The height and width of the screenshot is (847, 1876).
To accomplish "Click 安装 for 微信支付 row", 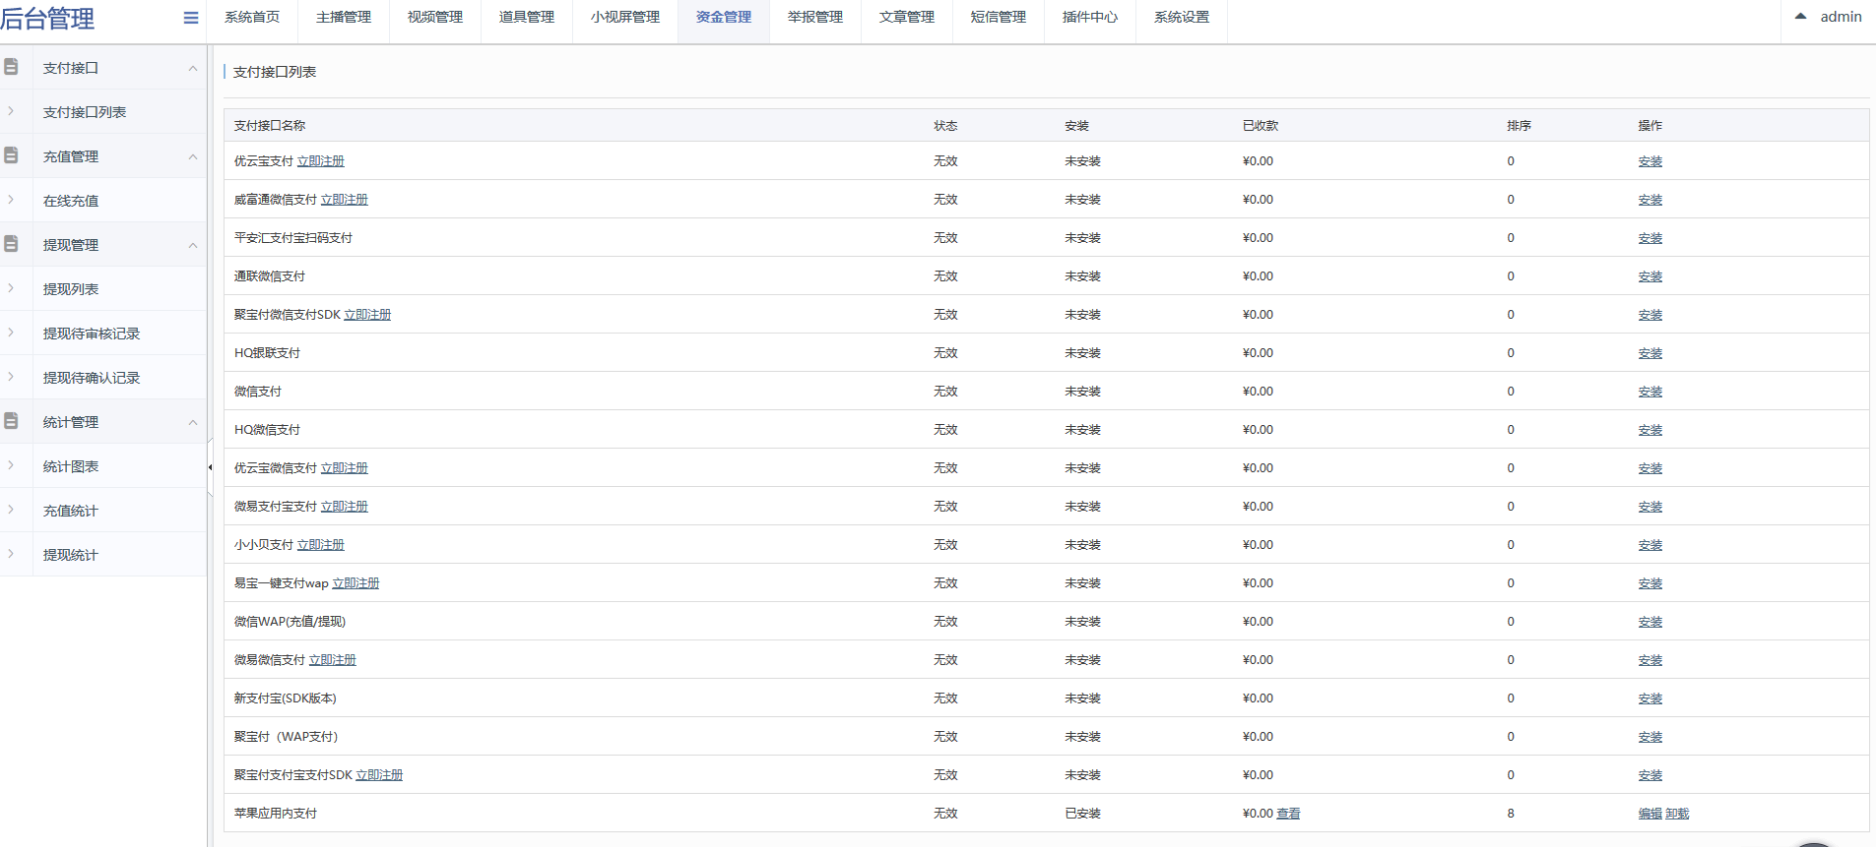I will [x=1650, y=392].
